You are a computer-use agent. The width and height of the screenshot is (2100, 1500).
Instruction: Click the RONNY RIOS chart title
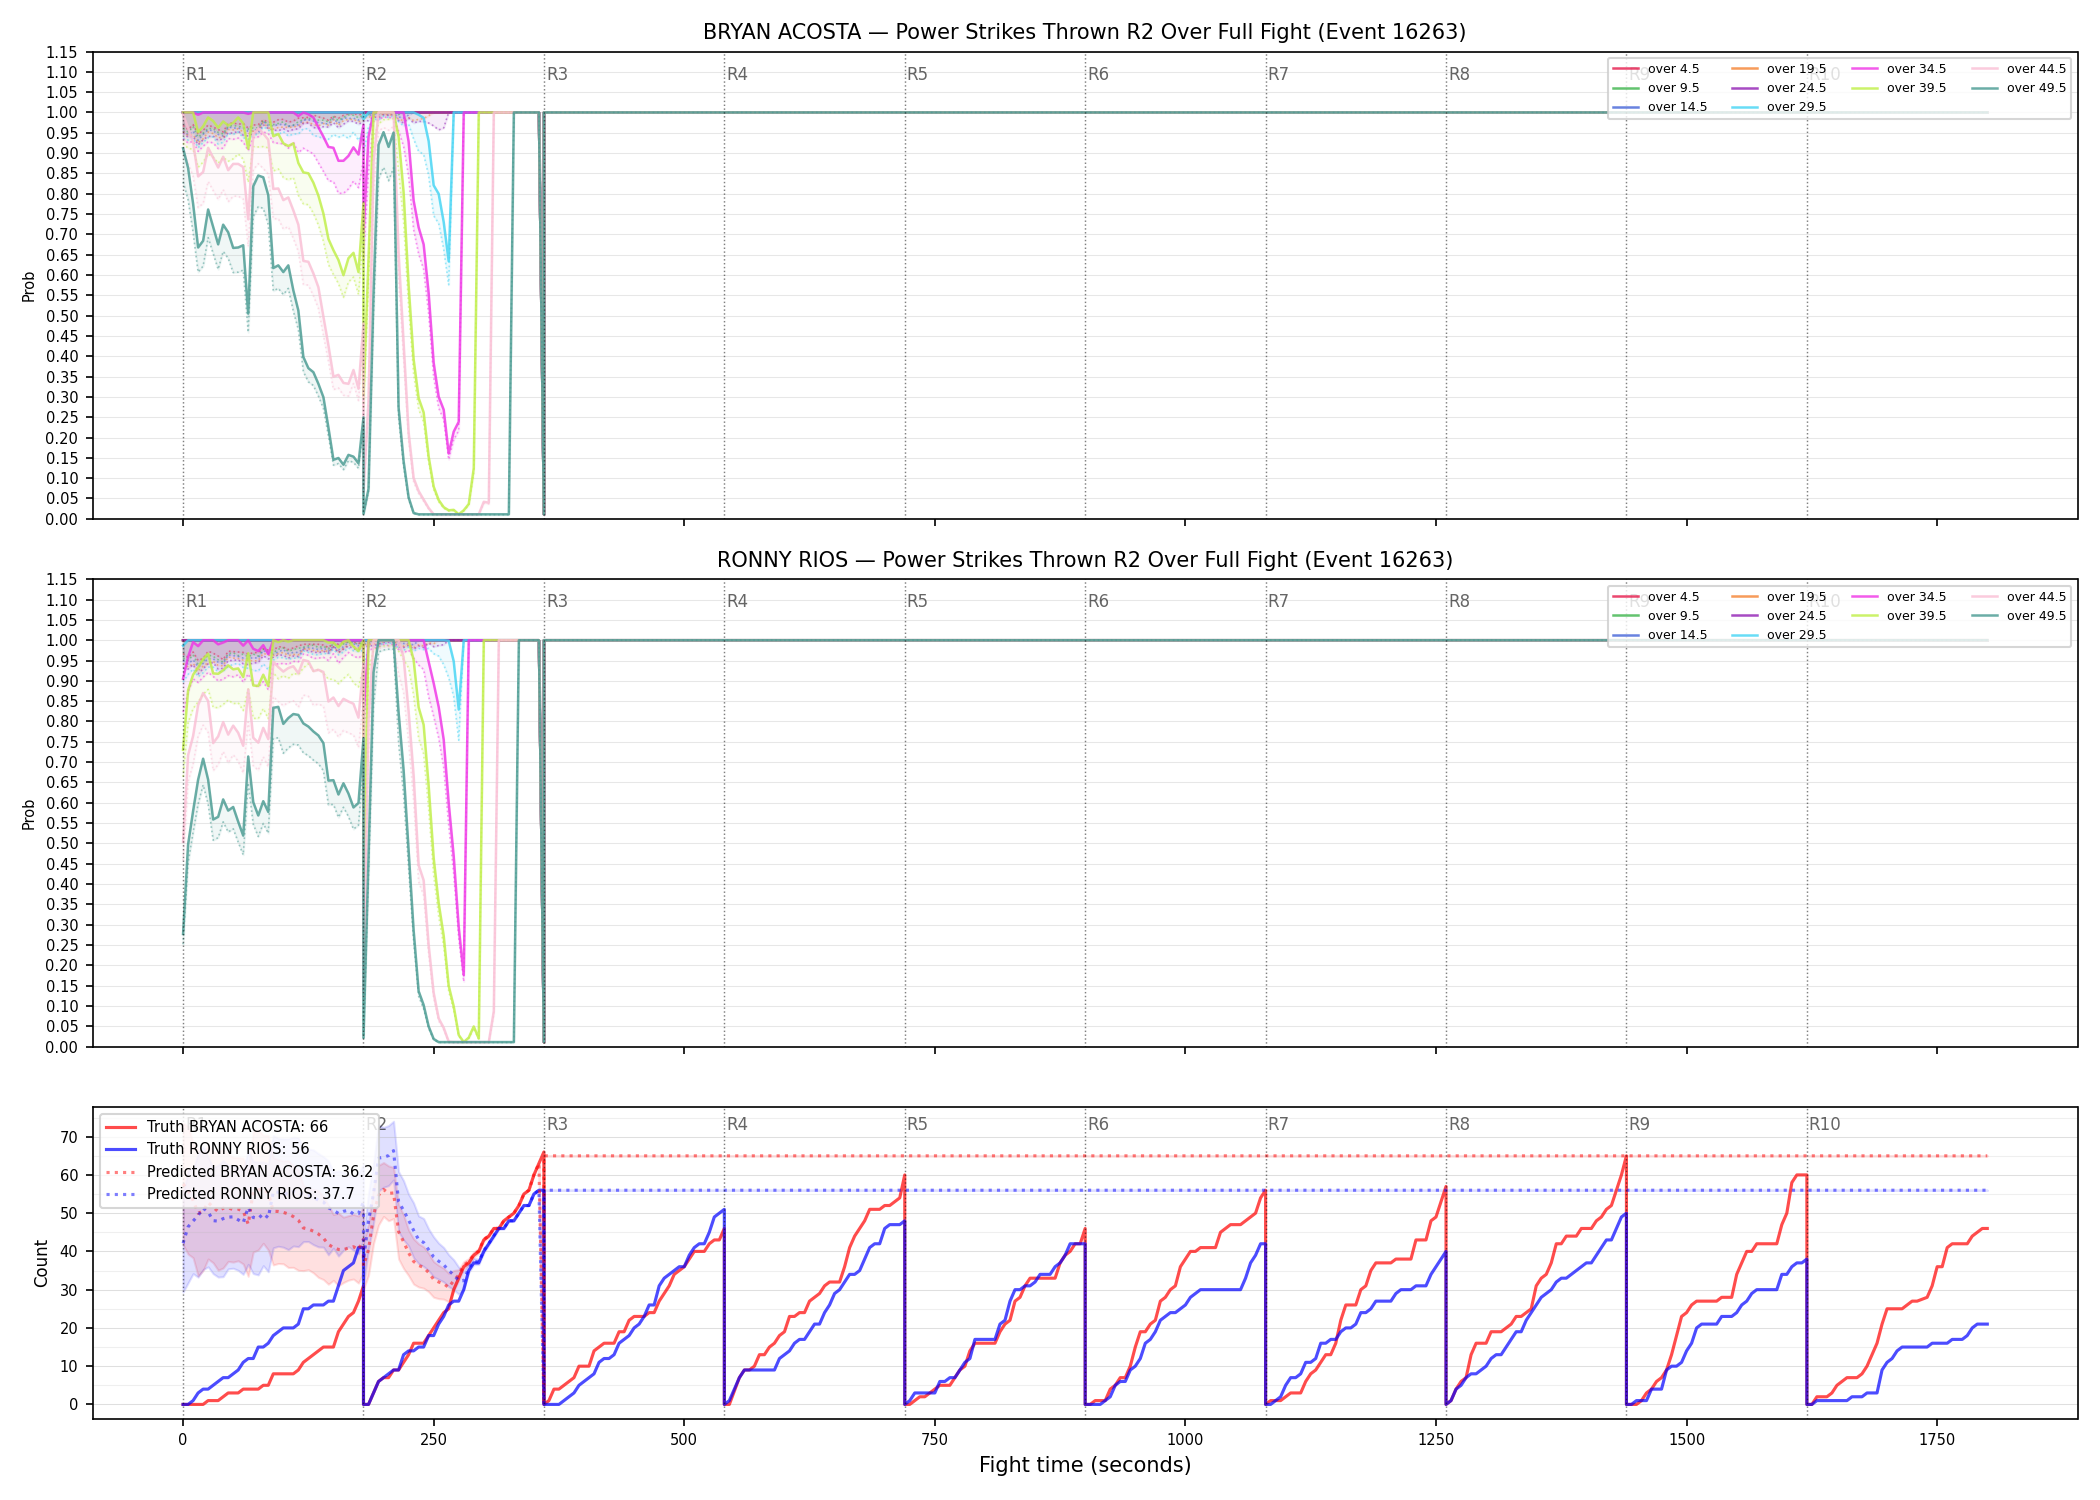(1084, 560)
